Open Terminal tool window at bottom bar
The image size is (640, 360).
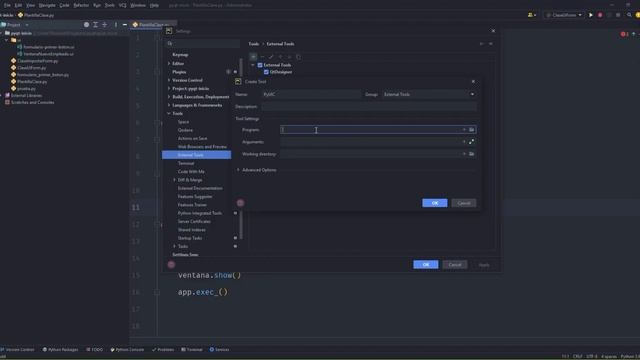[192, 350]
